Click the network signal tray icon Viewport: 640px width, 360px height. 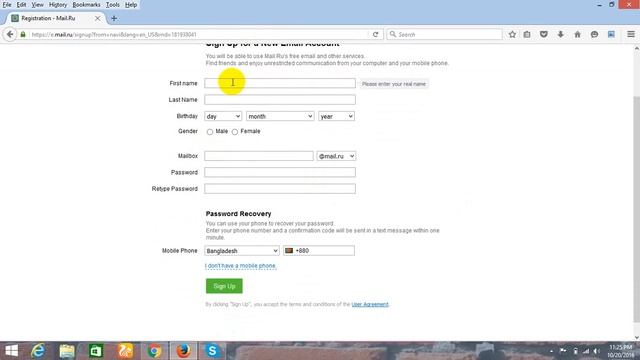point(586,351)
